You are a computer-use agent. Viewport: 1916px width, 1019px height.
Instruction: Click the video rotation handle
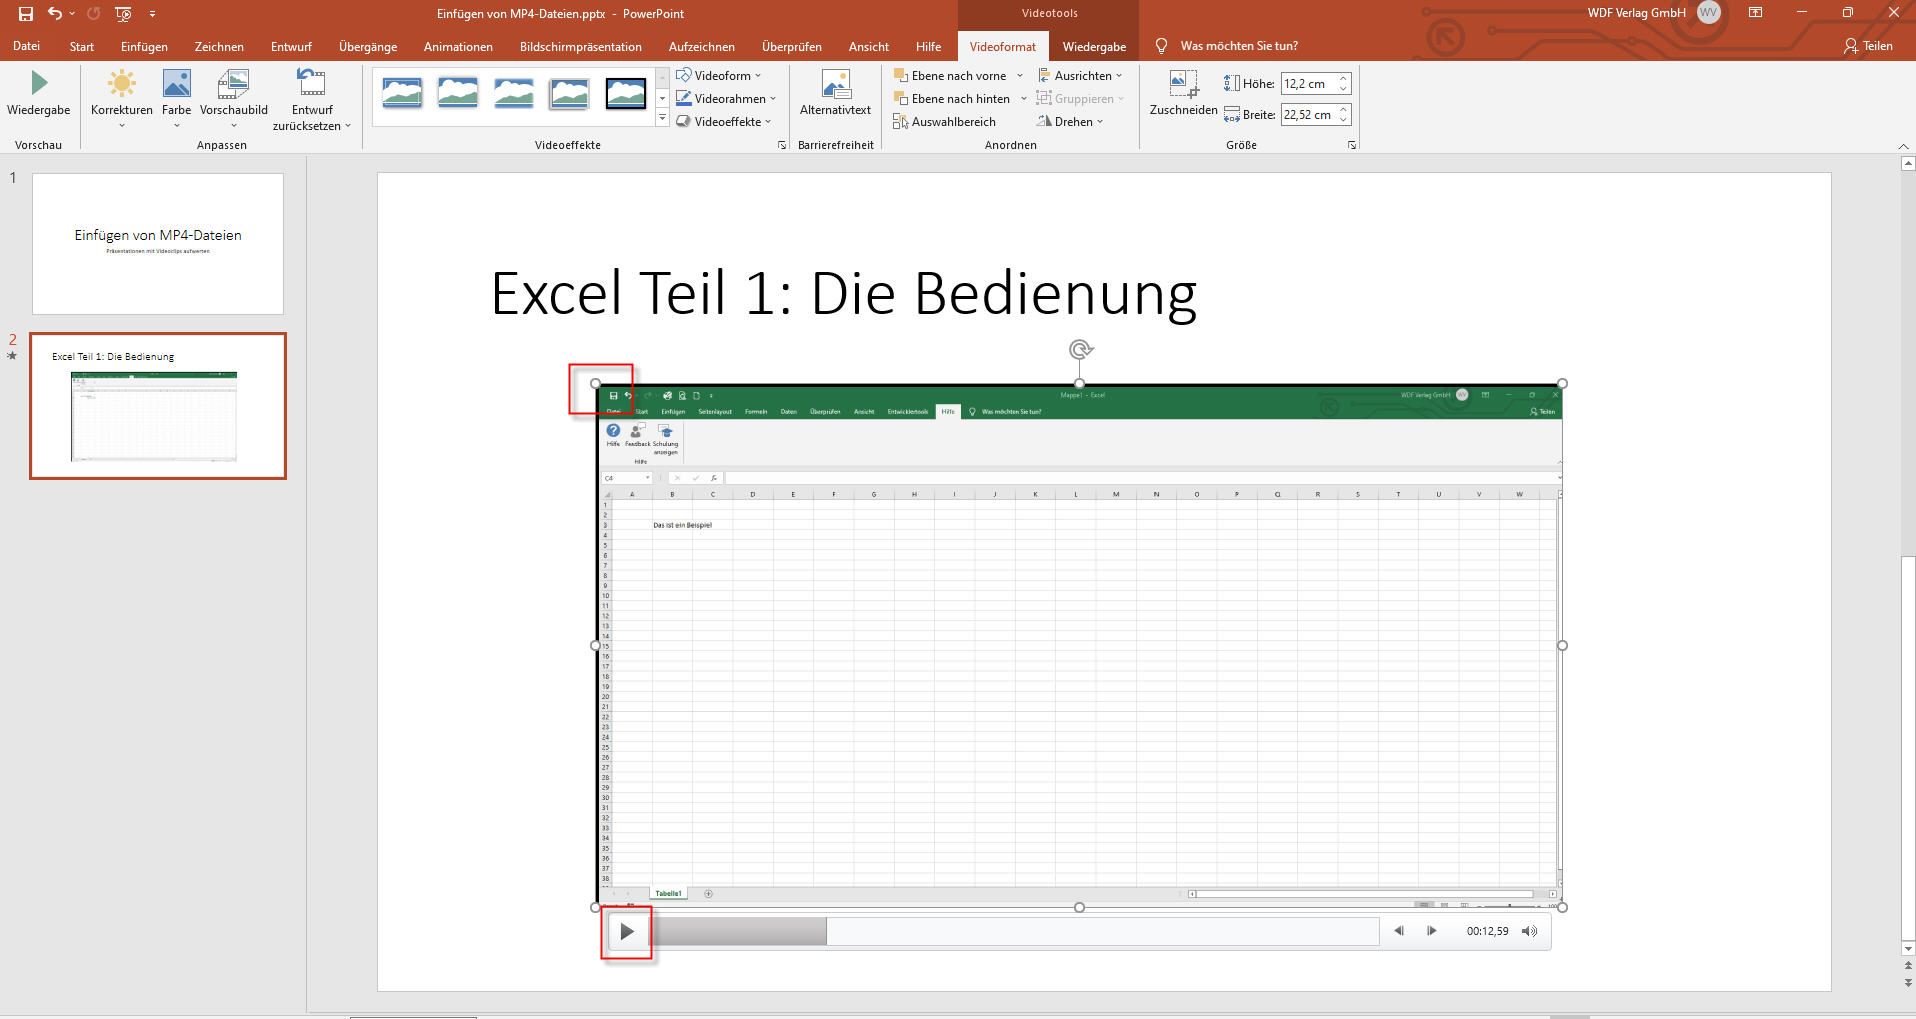tap(1080, 350)
